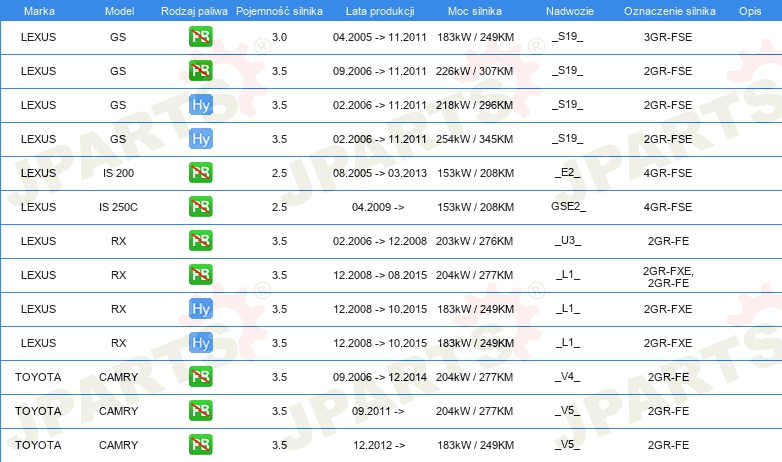Viewport: 782px width, 462px height.
Task: Select the 3GR-FSE engine code cell
Action: tap(668, 37)
